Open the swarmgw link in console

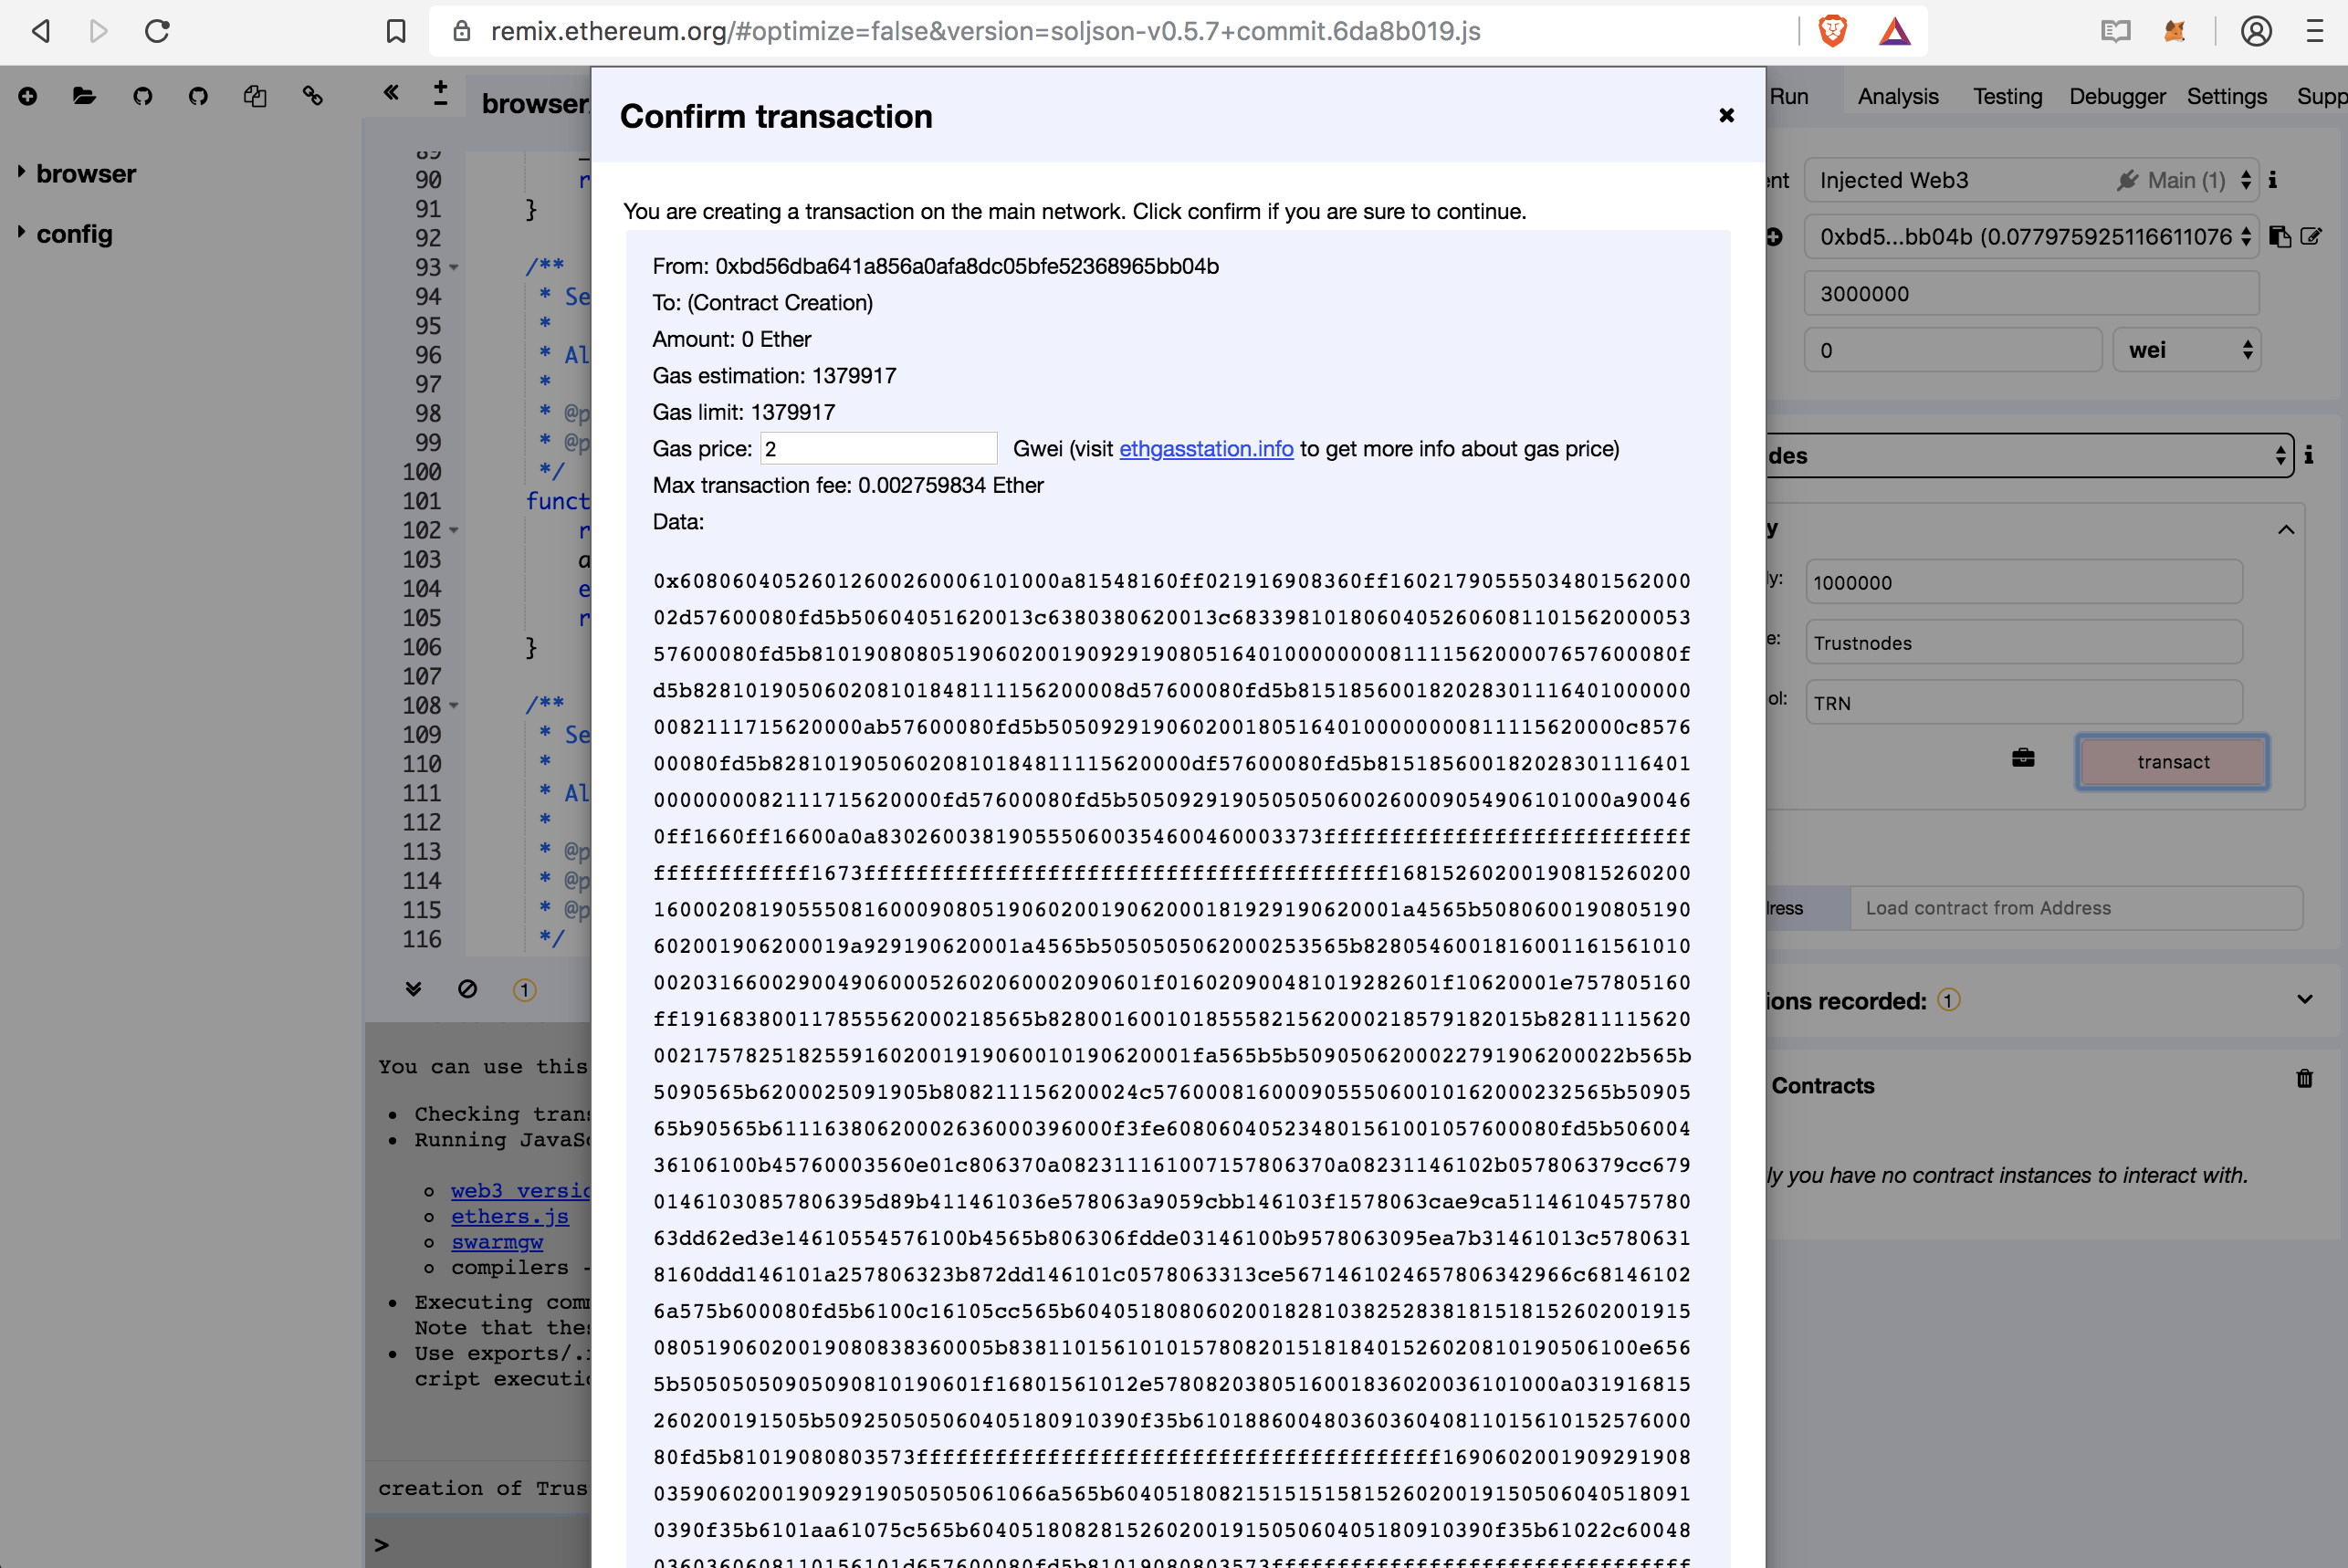[x=497, y=1242]
